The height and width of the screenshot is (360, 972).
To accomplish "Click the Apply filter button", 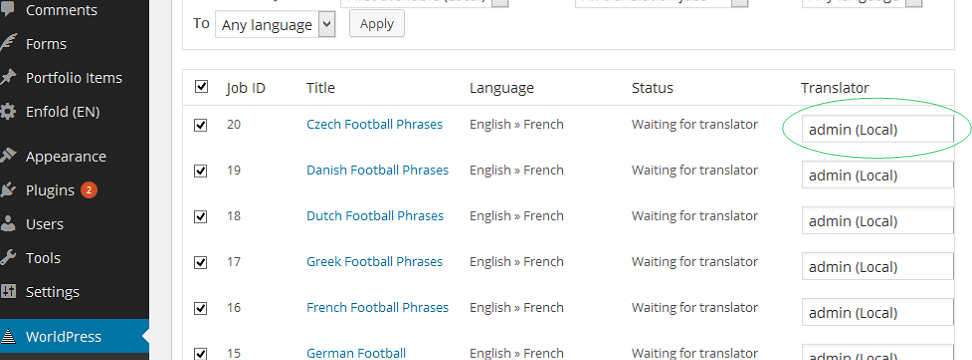I will pyautogui.click(x=377, y=24).
